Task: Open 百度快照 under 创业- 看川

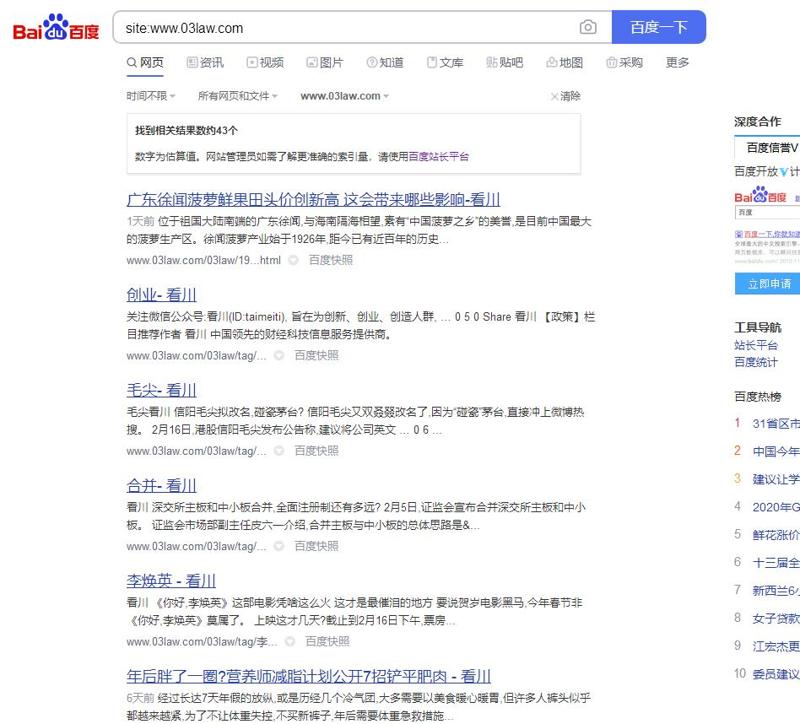Action: (x=316, y=356)
